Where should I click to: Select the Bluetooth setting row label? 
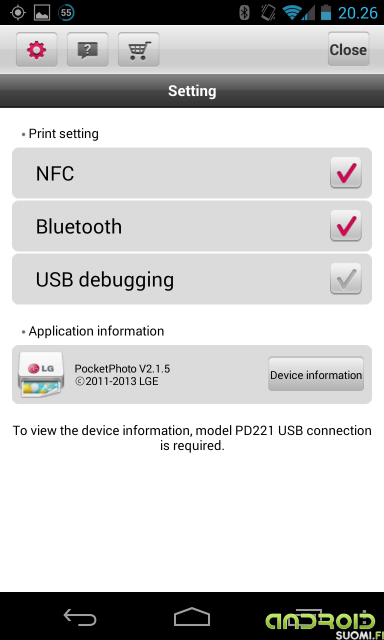[x=79, y=227]
